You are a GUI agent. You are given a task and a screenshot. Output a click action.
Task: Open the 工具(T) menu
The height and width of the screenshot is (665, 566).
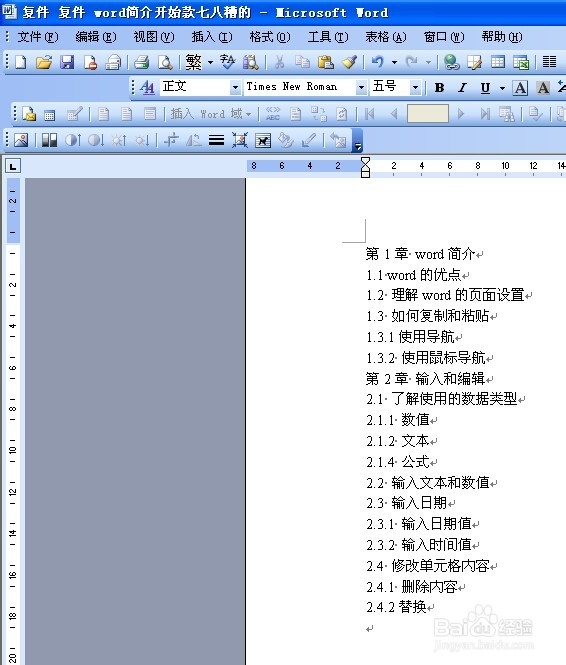tap(328, 37)
